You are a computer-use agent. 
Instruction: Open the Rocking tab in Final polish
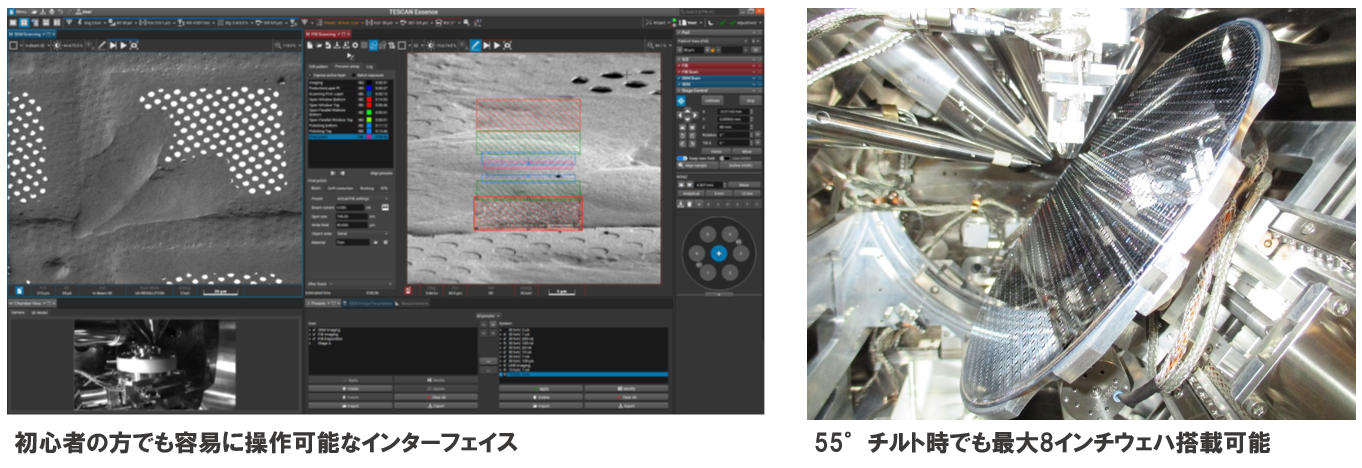pyautogui.click(x=366, y=188)
